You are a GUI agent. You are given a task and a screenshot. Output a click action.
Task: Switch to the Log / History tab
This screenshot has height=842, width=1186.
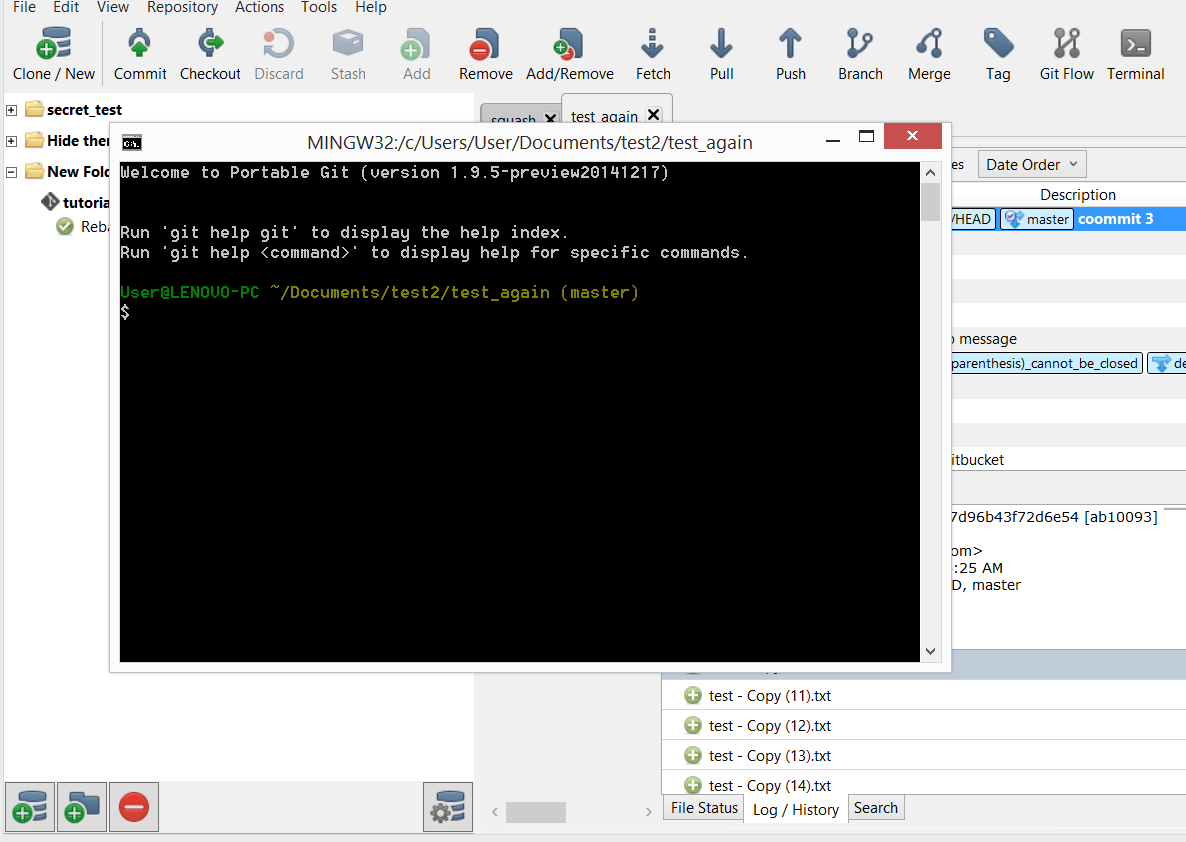pyautogui.click(x=796, y=809)
